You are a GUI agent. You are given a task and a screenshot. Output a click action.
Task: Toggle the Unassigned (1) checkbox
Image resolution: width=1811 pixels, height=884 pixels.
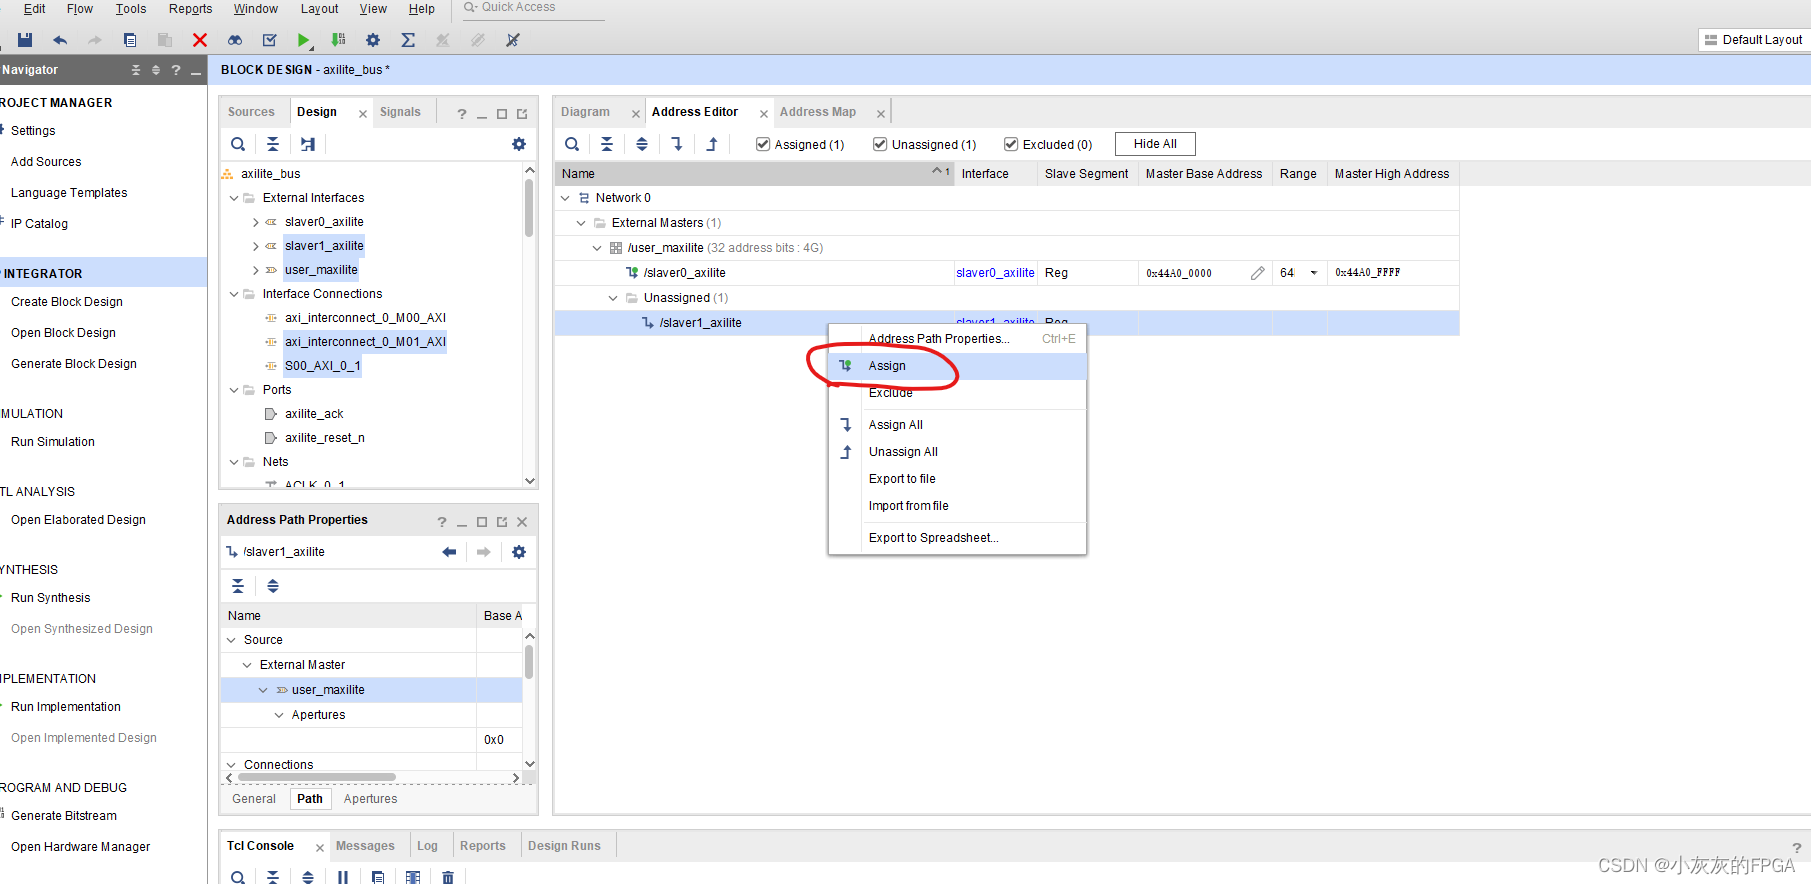pos(880,144)
